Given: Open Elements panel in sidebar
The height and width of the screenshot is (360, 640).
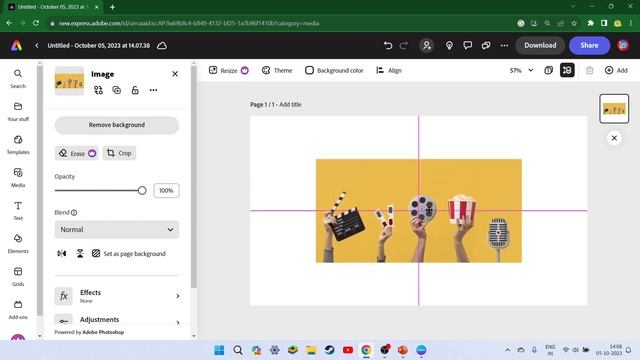Looking at the screenshot, I should (18, 244).
